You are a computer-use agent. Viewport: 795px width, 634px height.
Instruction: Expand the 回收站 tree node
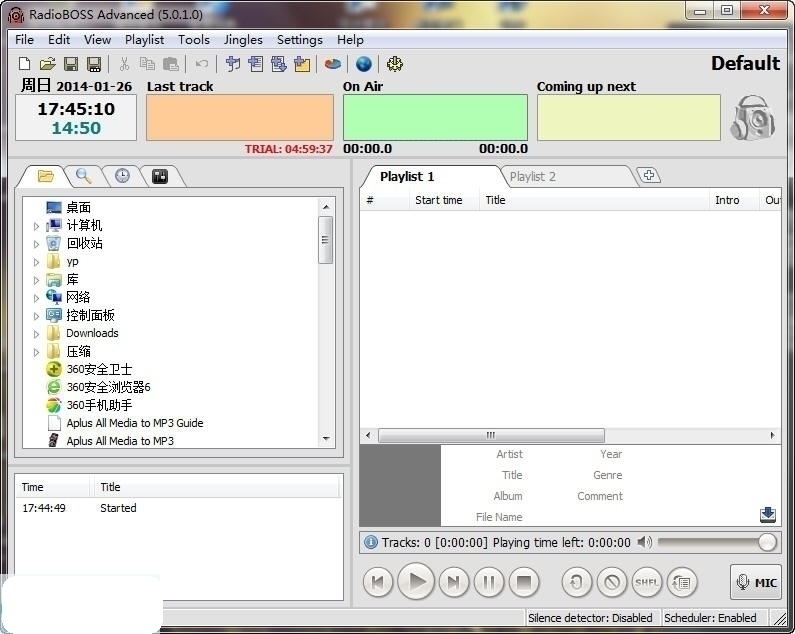(37, 244)
